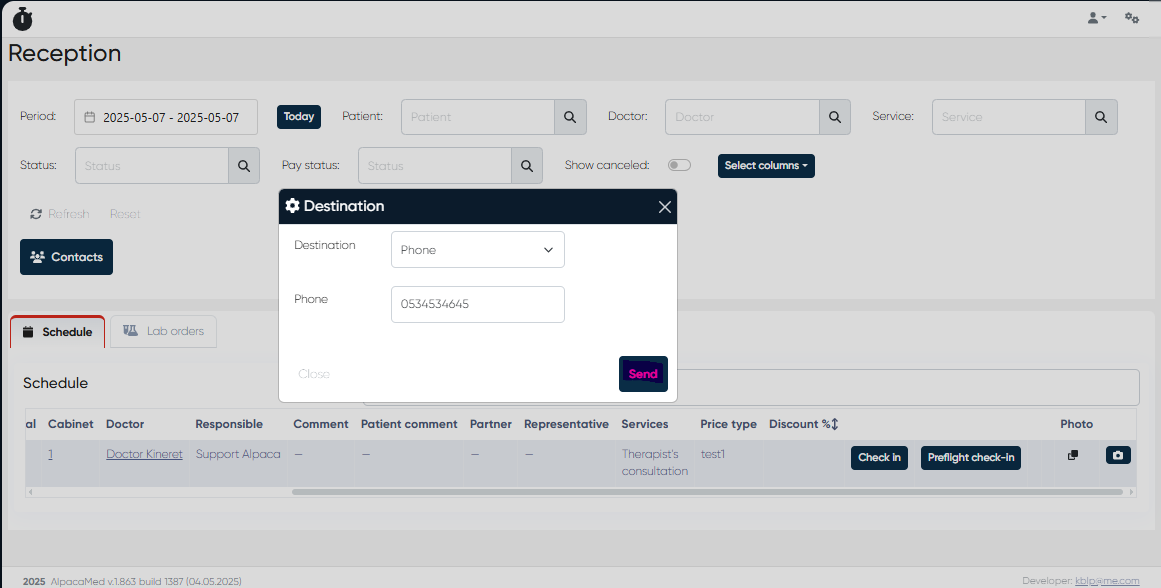The image size is (1161, 588).
Task: Close the Destination dialog with X
Action: 665,207
